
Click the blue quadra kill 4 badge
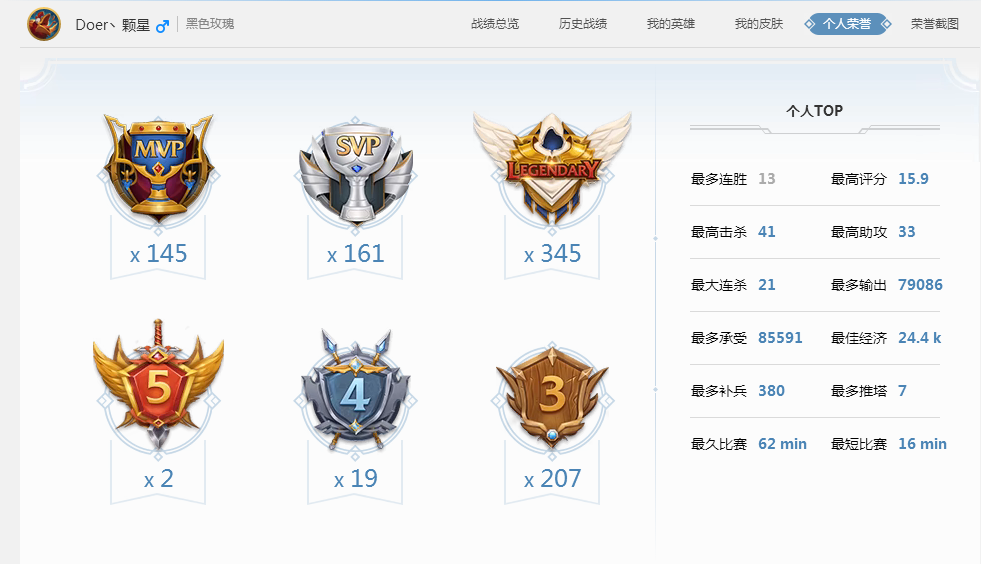(x=355, y=389)
